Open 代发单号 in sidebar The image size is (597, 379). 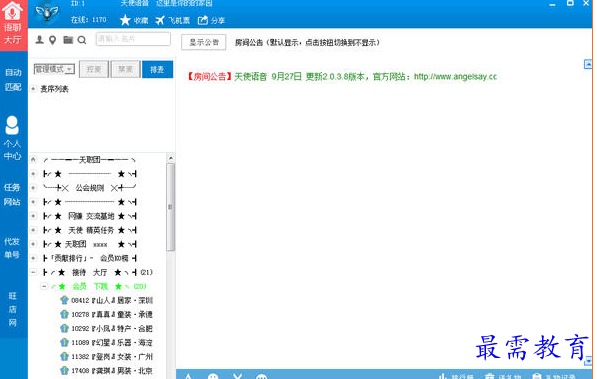point(12,248)
